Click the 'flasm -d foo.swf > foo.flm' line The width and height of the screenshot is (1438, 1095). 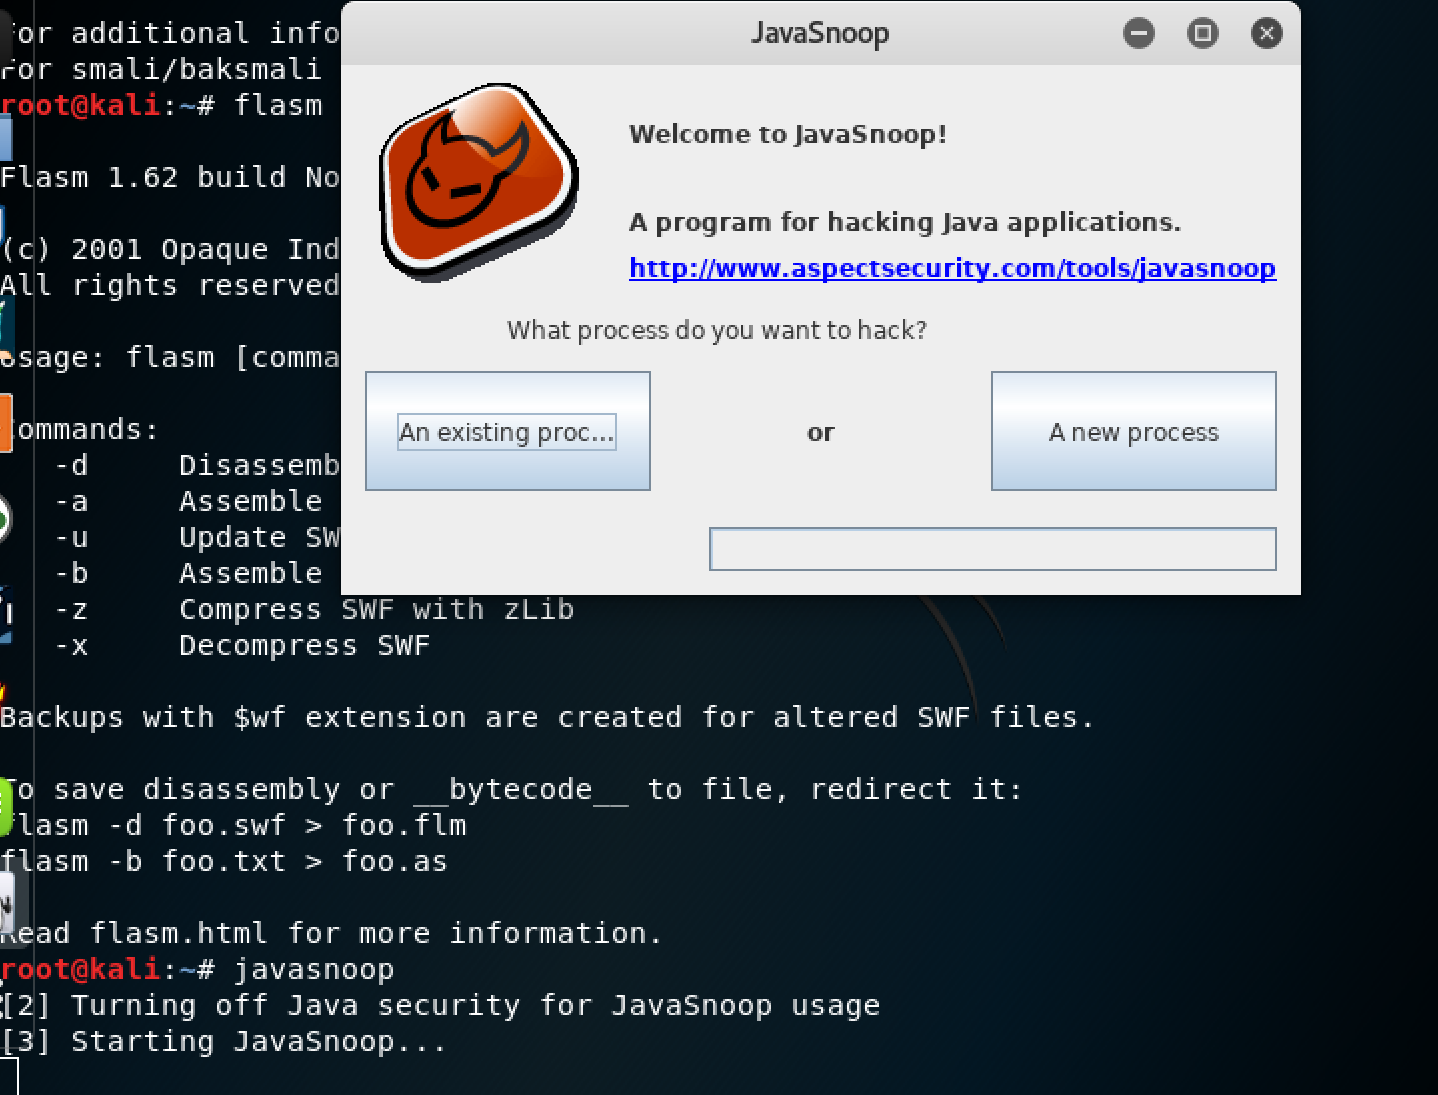click(x=234, y=825)
